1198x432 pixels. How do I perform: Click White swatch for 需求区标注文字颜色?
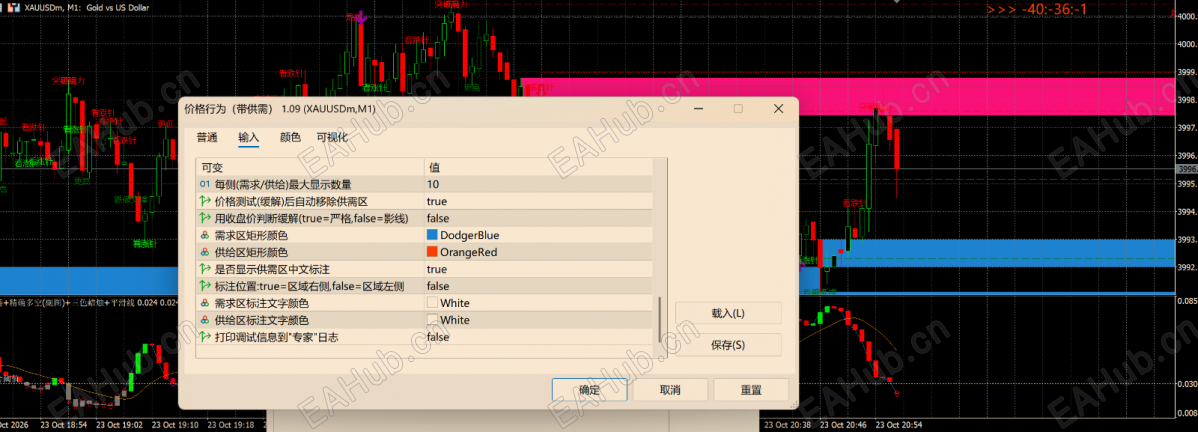pos(432,303)
